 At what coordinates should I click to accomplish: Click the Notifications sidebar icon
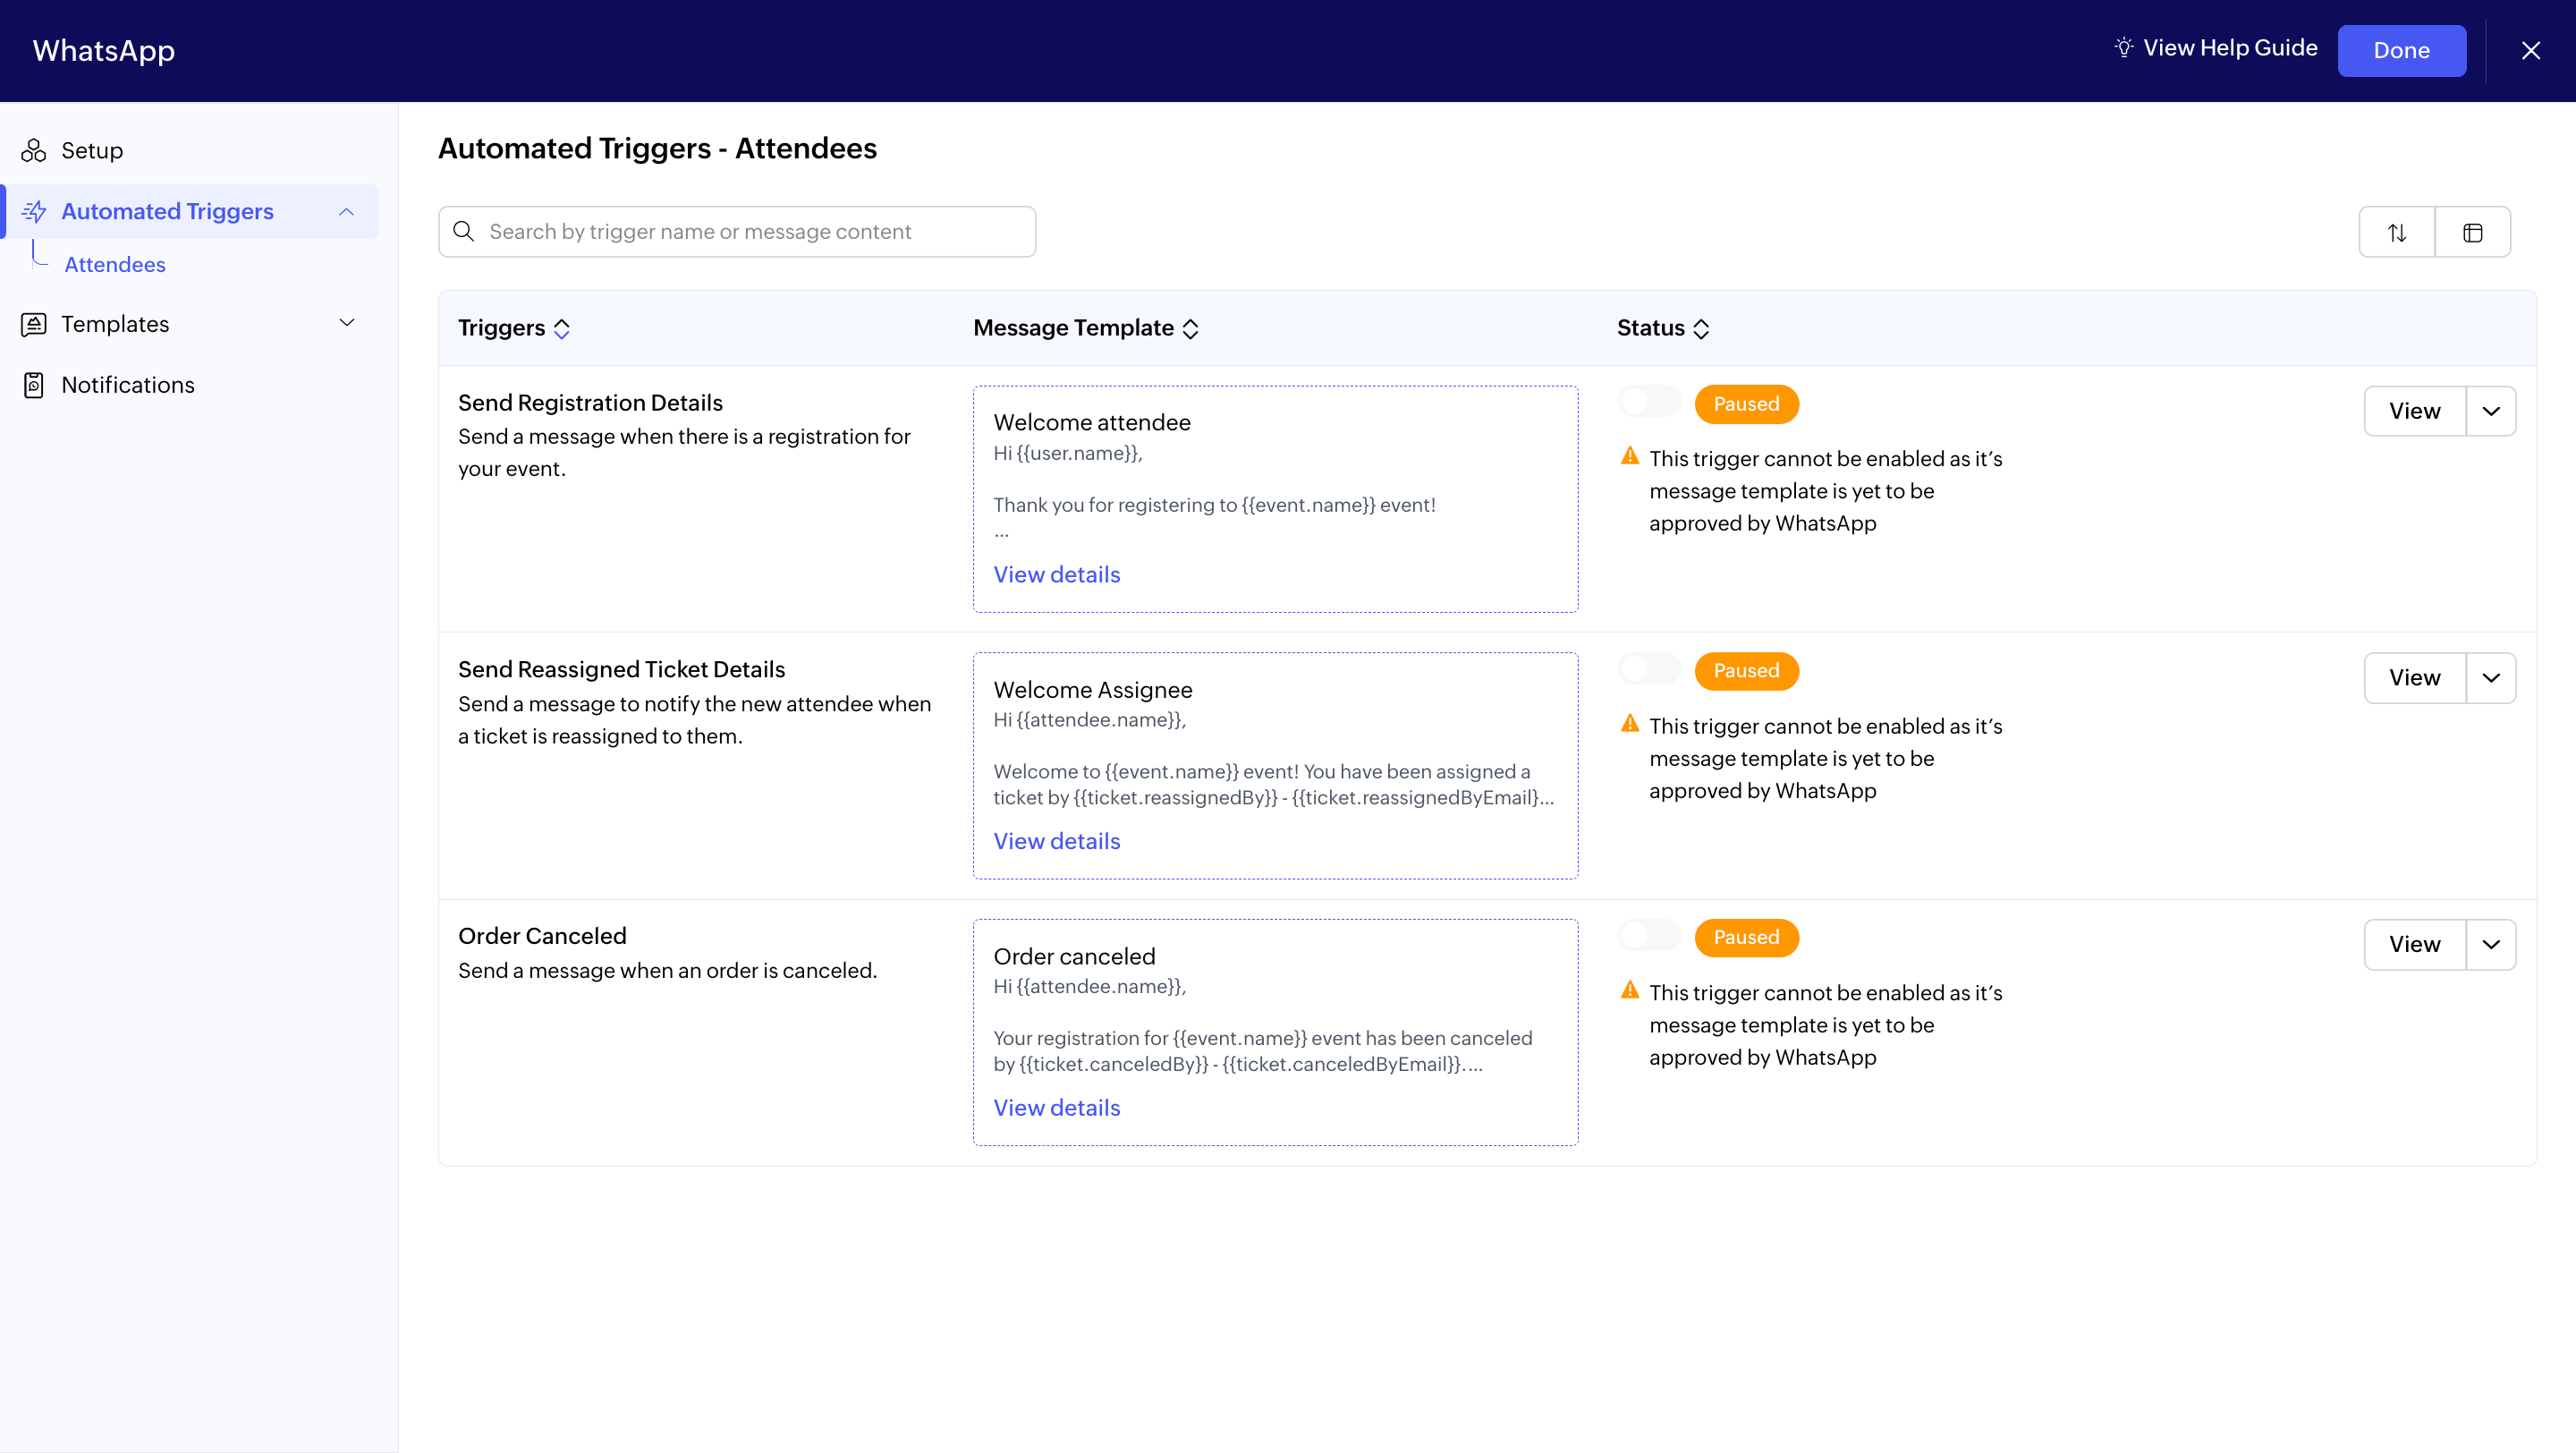[34, 385]
